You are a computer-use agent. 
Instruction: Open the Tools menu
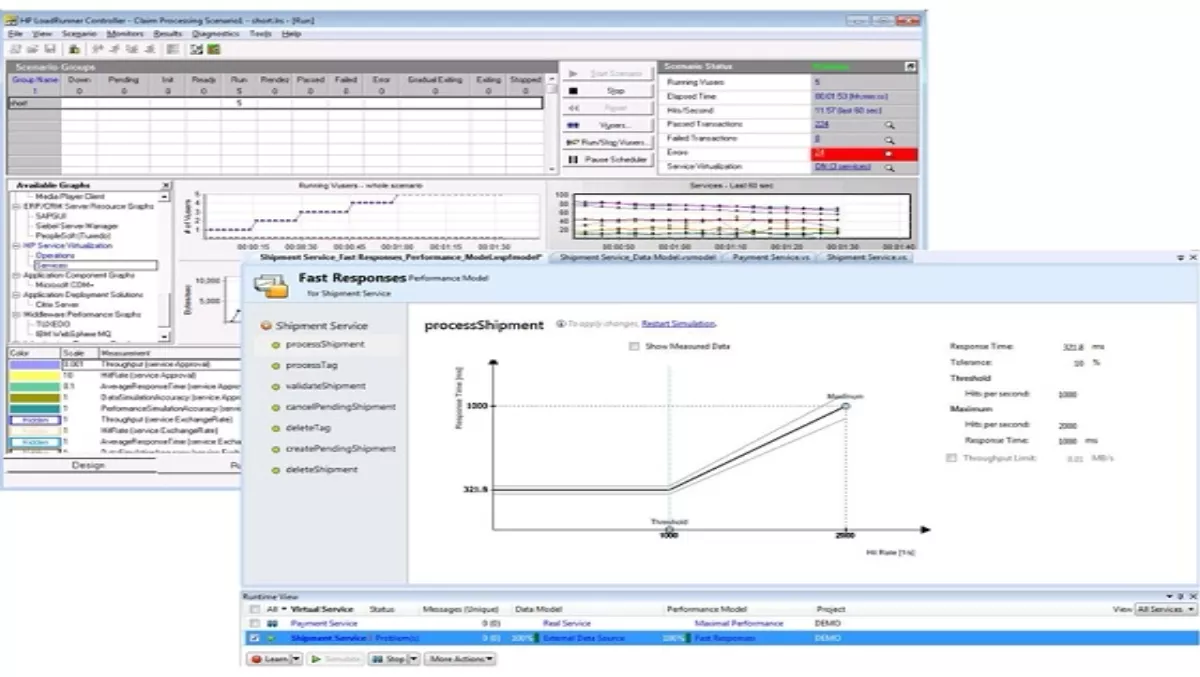click(261, 34)
